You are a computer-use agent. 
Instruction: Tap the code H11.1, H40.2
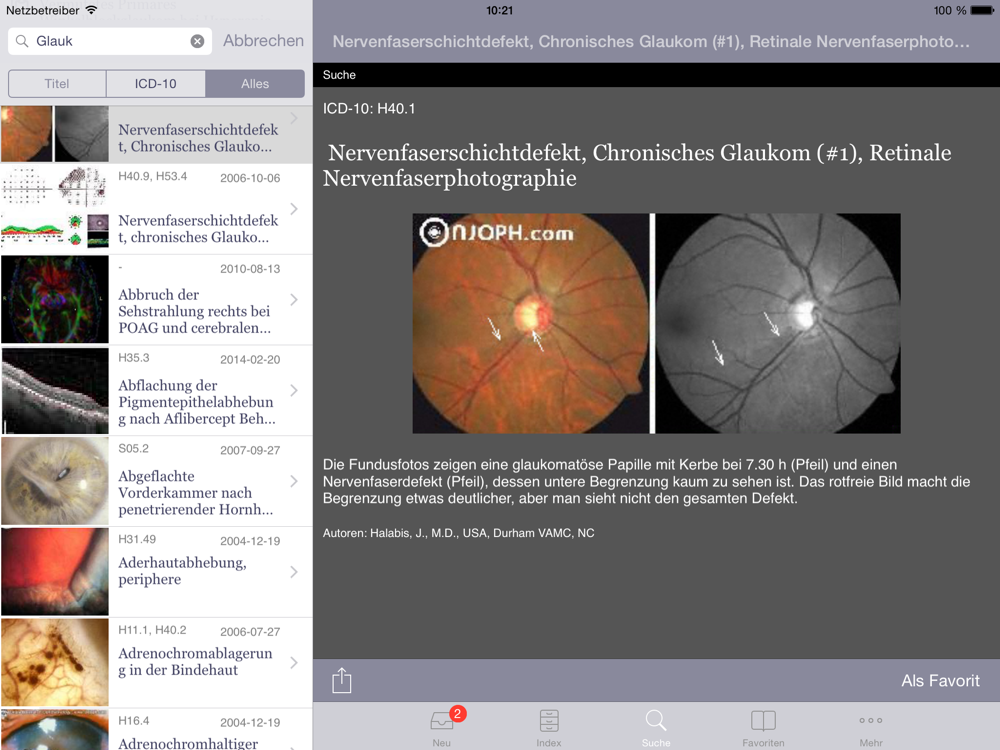pyautogui.click(x=152, y=630)
